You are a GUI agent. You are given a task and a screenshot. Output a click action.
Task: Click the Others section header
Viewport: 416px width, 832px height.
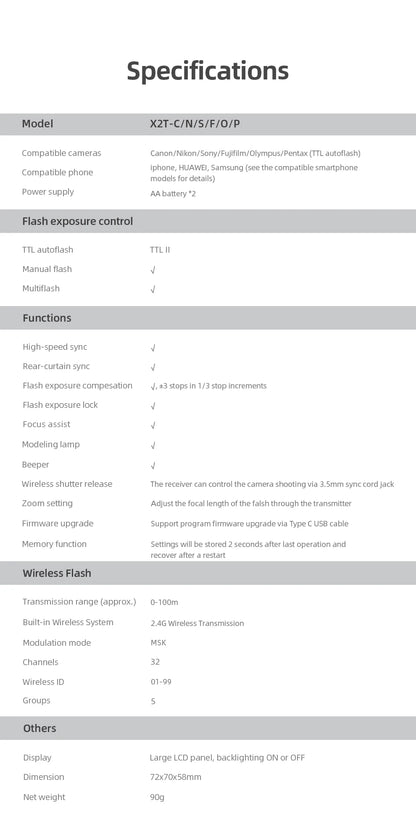click(208, 728)
